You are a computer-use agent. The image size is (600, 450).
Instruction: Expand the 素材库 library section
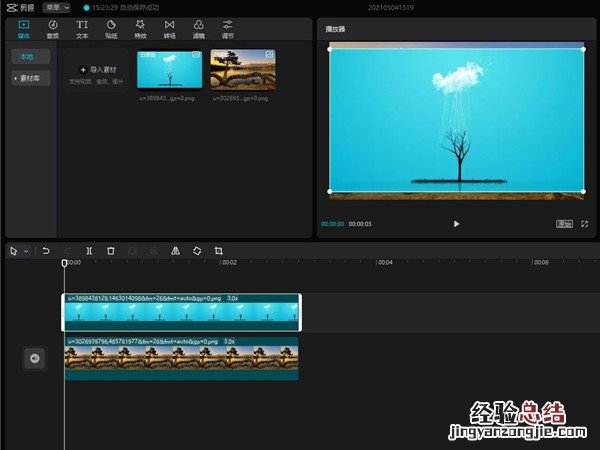point(30,77)
